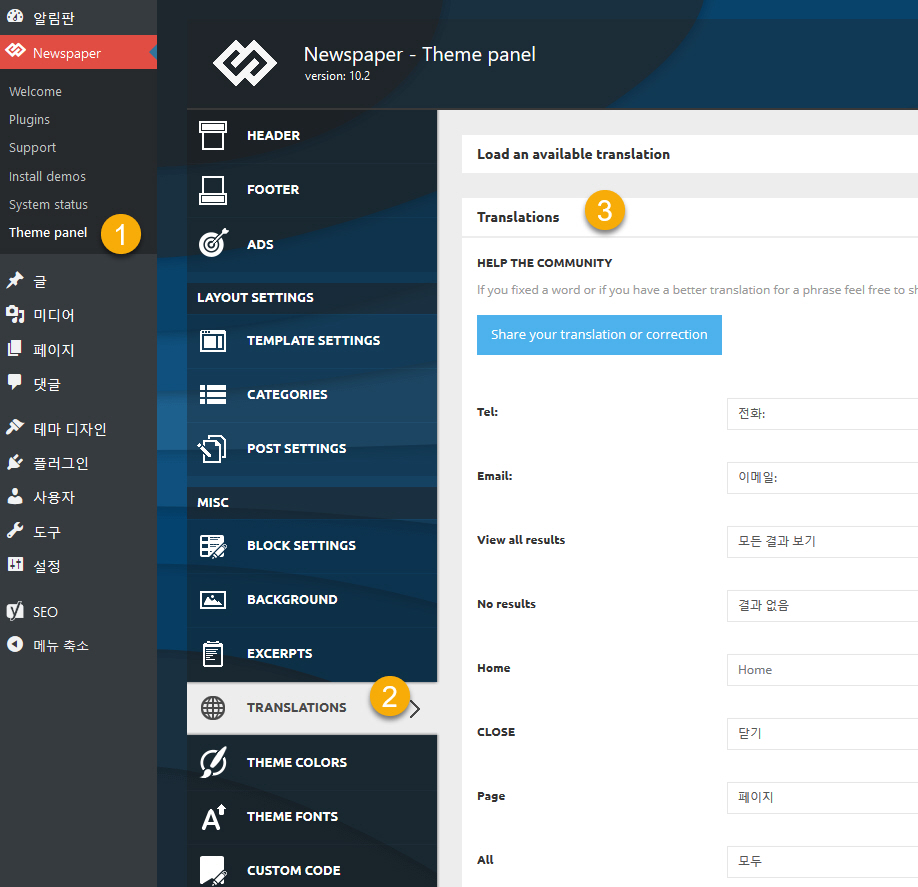
Task: Click the 테마 디자인 paintbrush icon
Action: click(15, 427)
